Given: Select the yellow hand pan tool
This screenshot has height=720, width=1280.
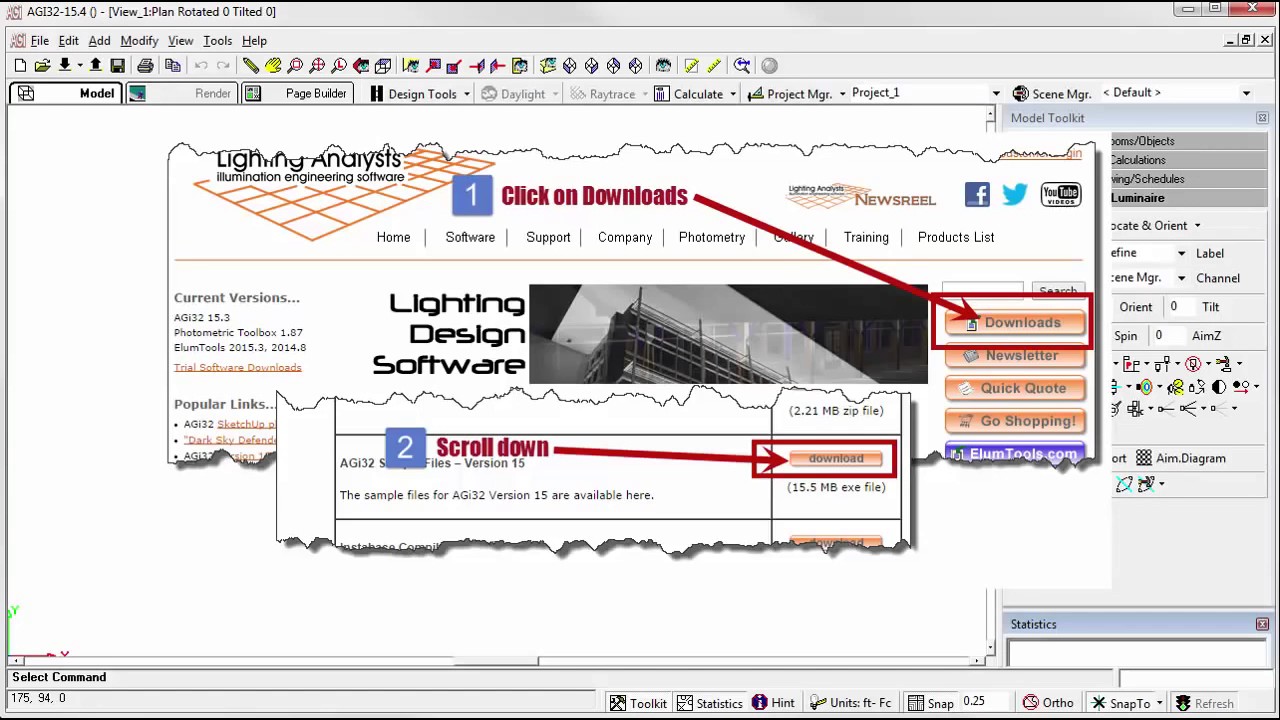Looking at the screenshot, I should [273, 66].
